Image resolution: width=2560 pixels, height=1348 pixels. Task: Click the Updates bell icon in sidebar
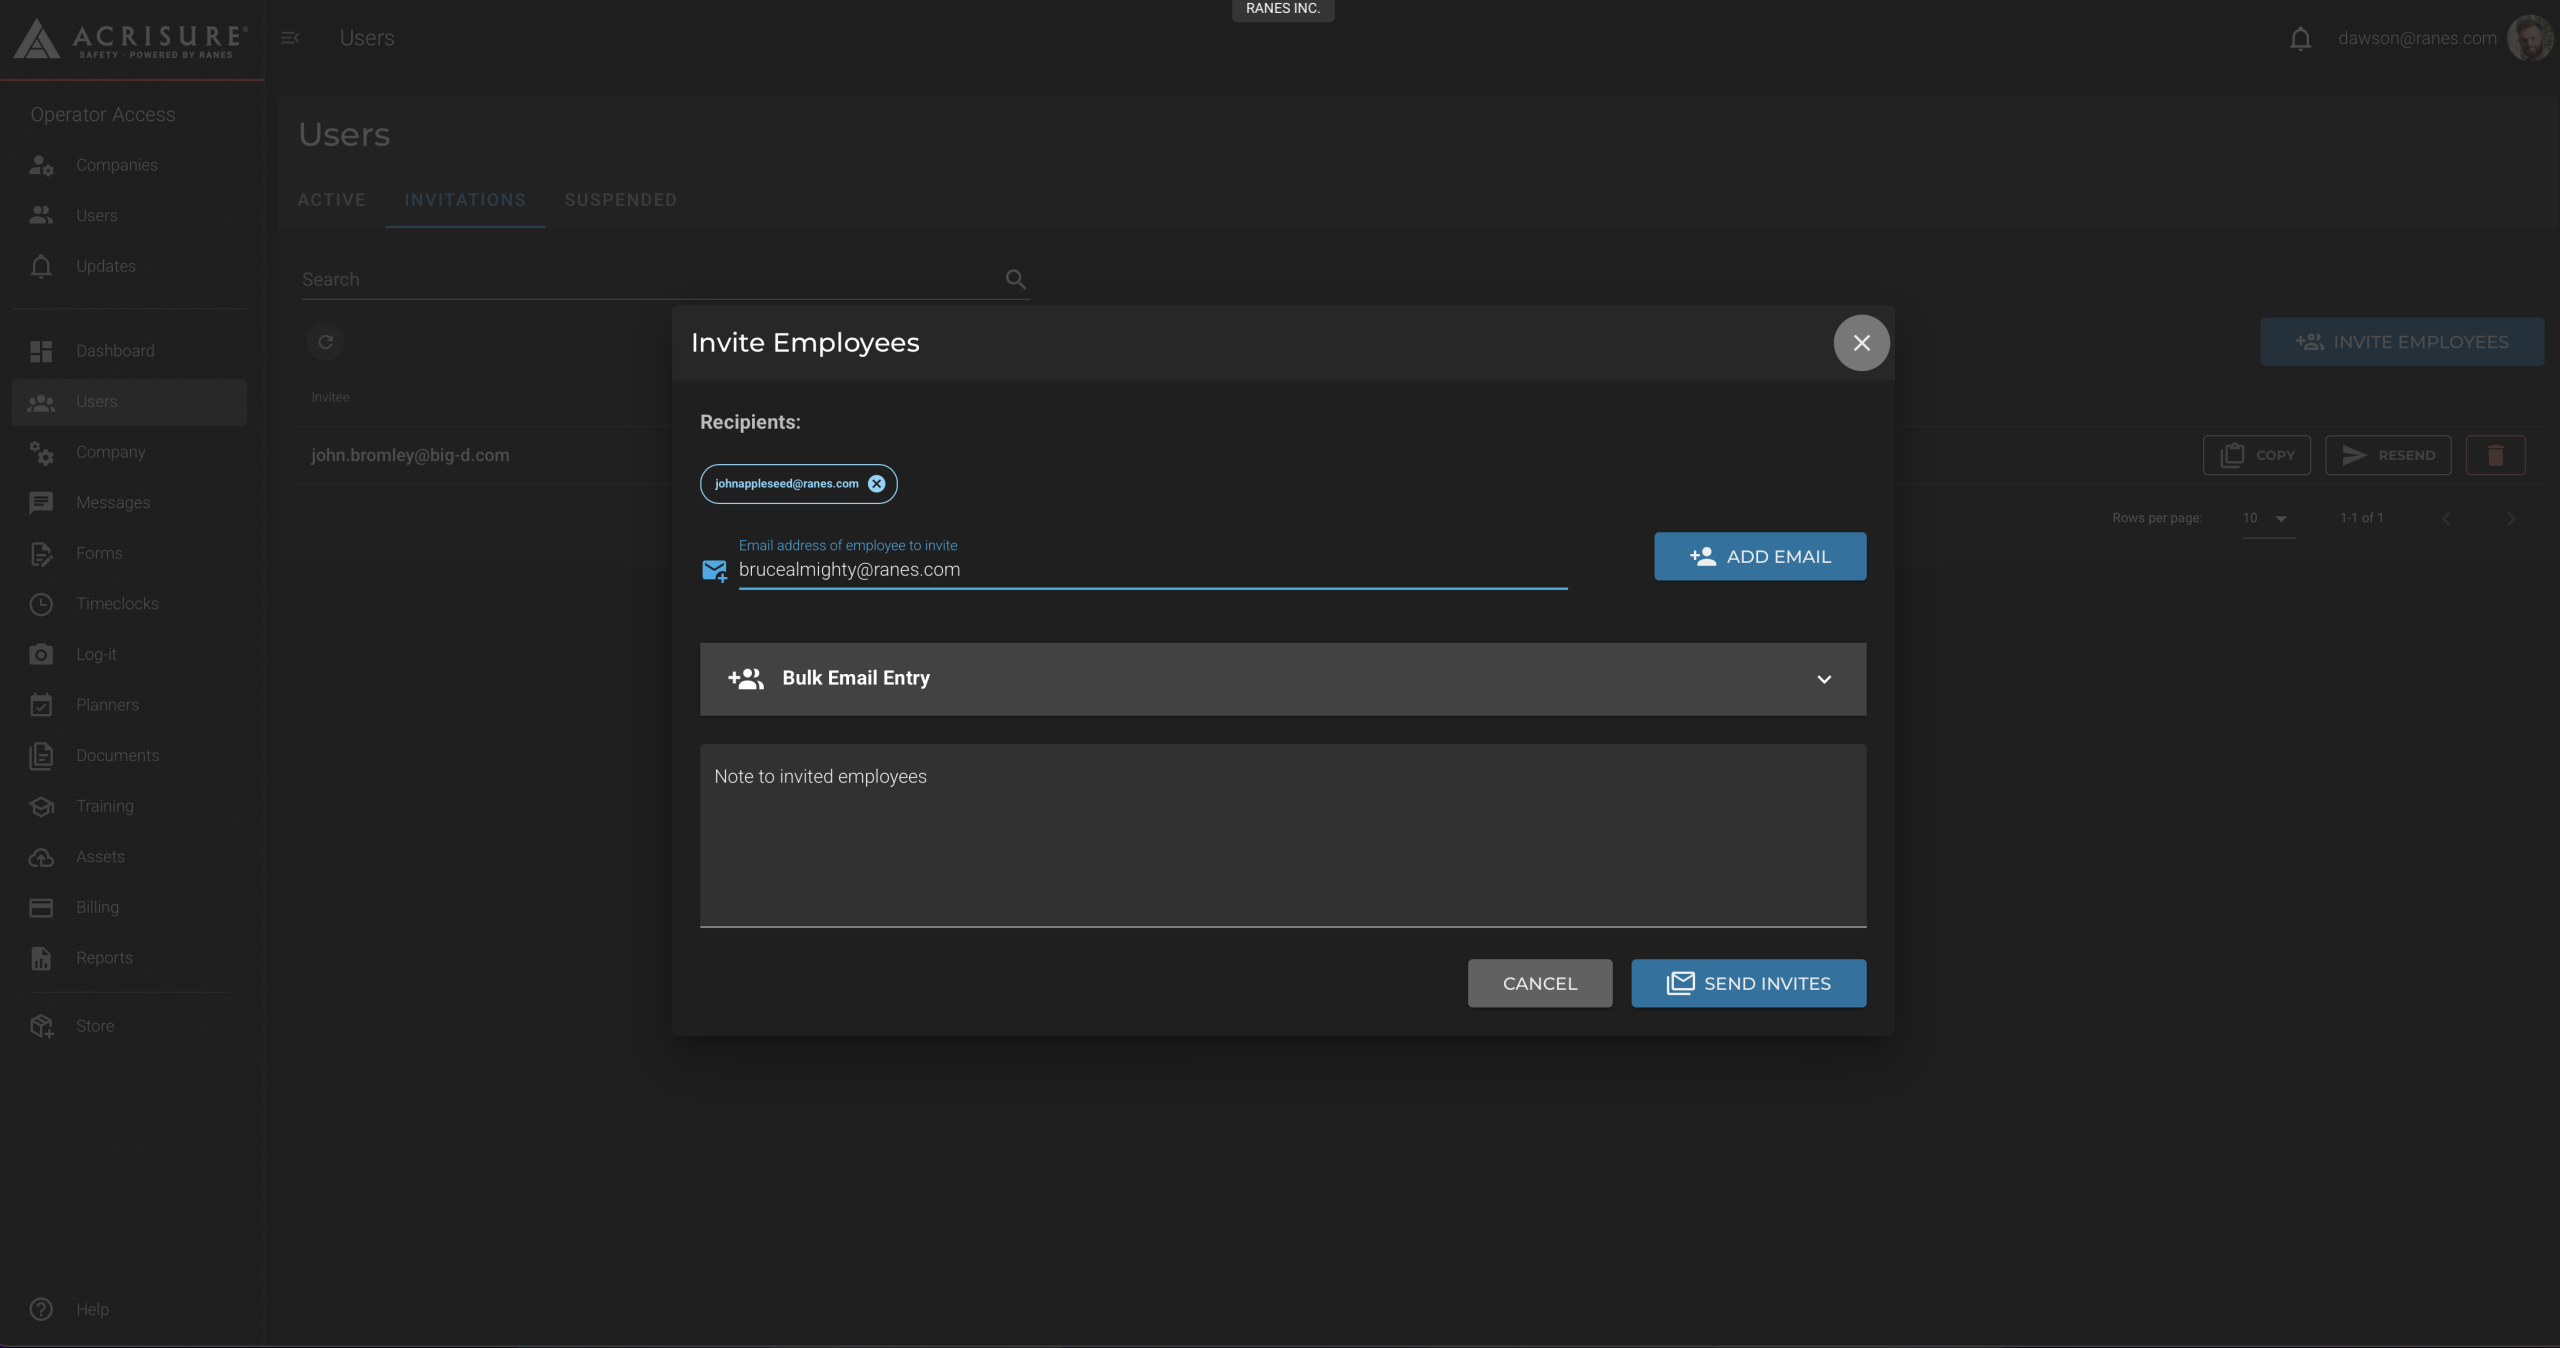click(x=41, y=266)
